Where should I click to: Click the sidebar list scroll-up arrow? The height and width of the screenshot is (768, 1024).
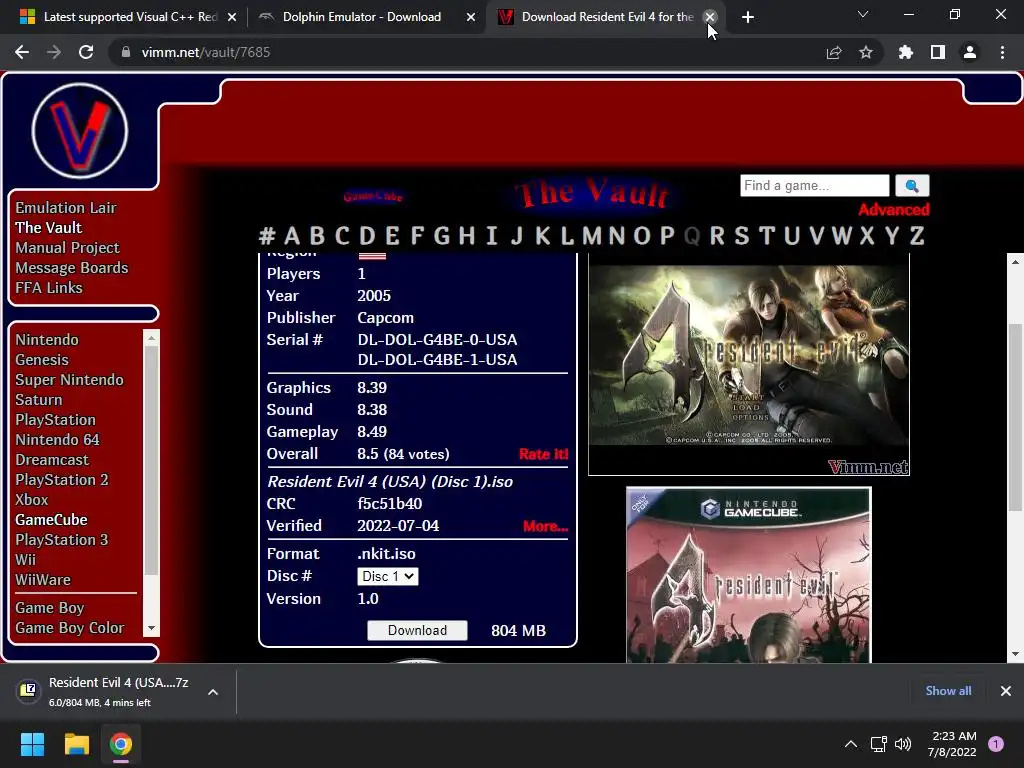click(152, 338)
